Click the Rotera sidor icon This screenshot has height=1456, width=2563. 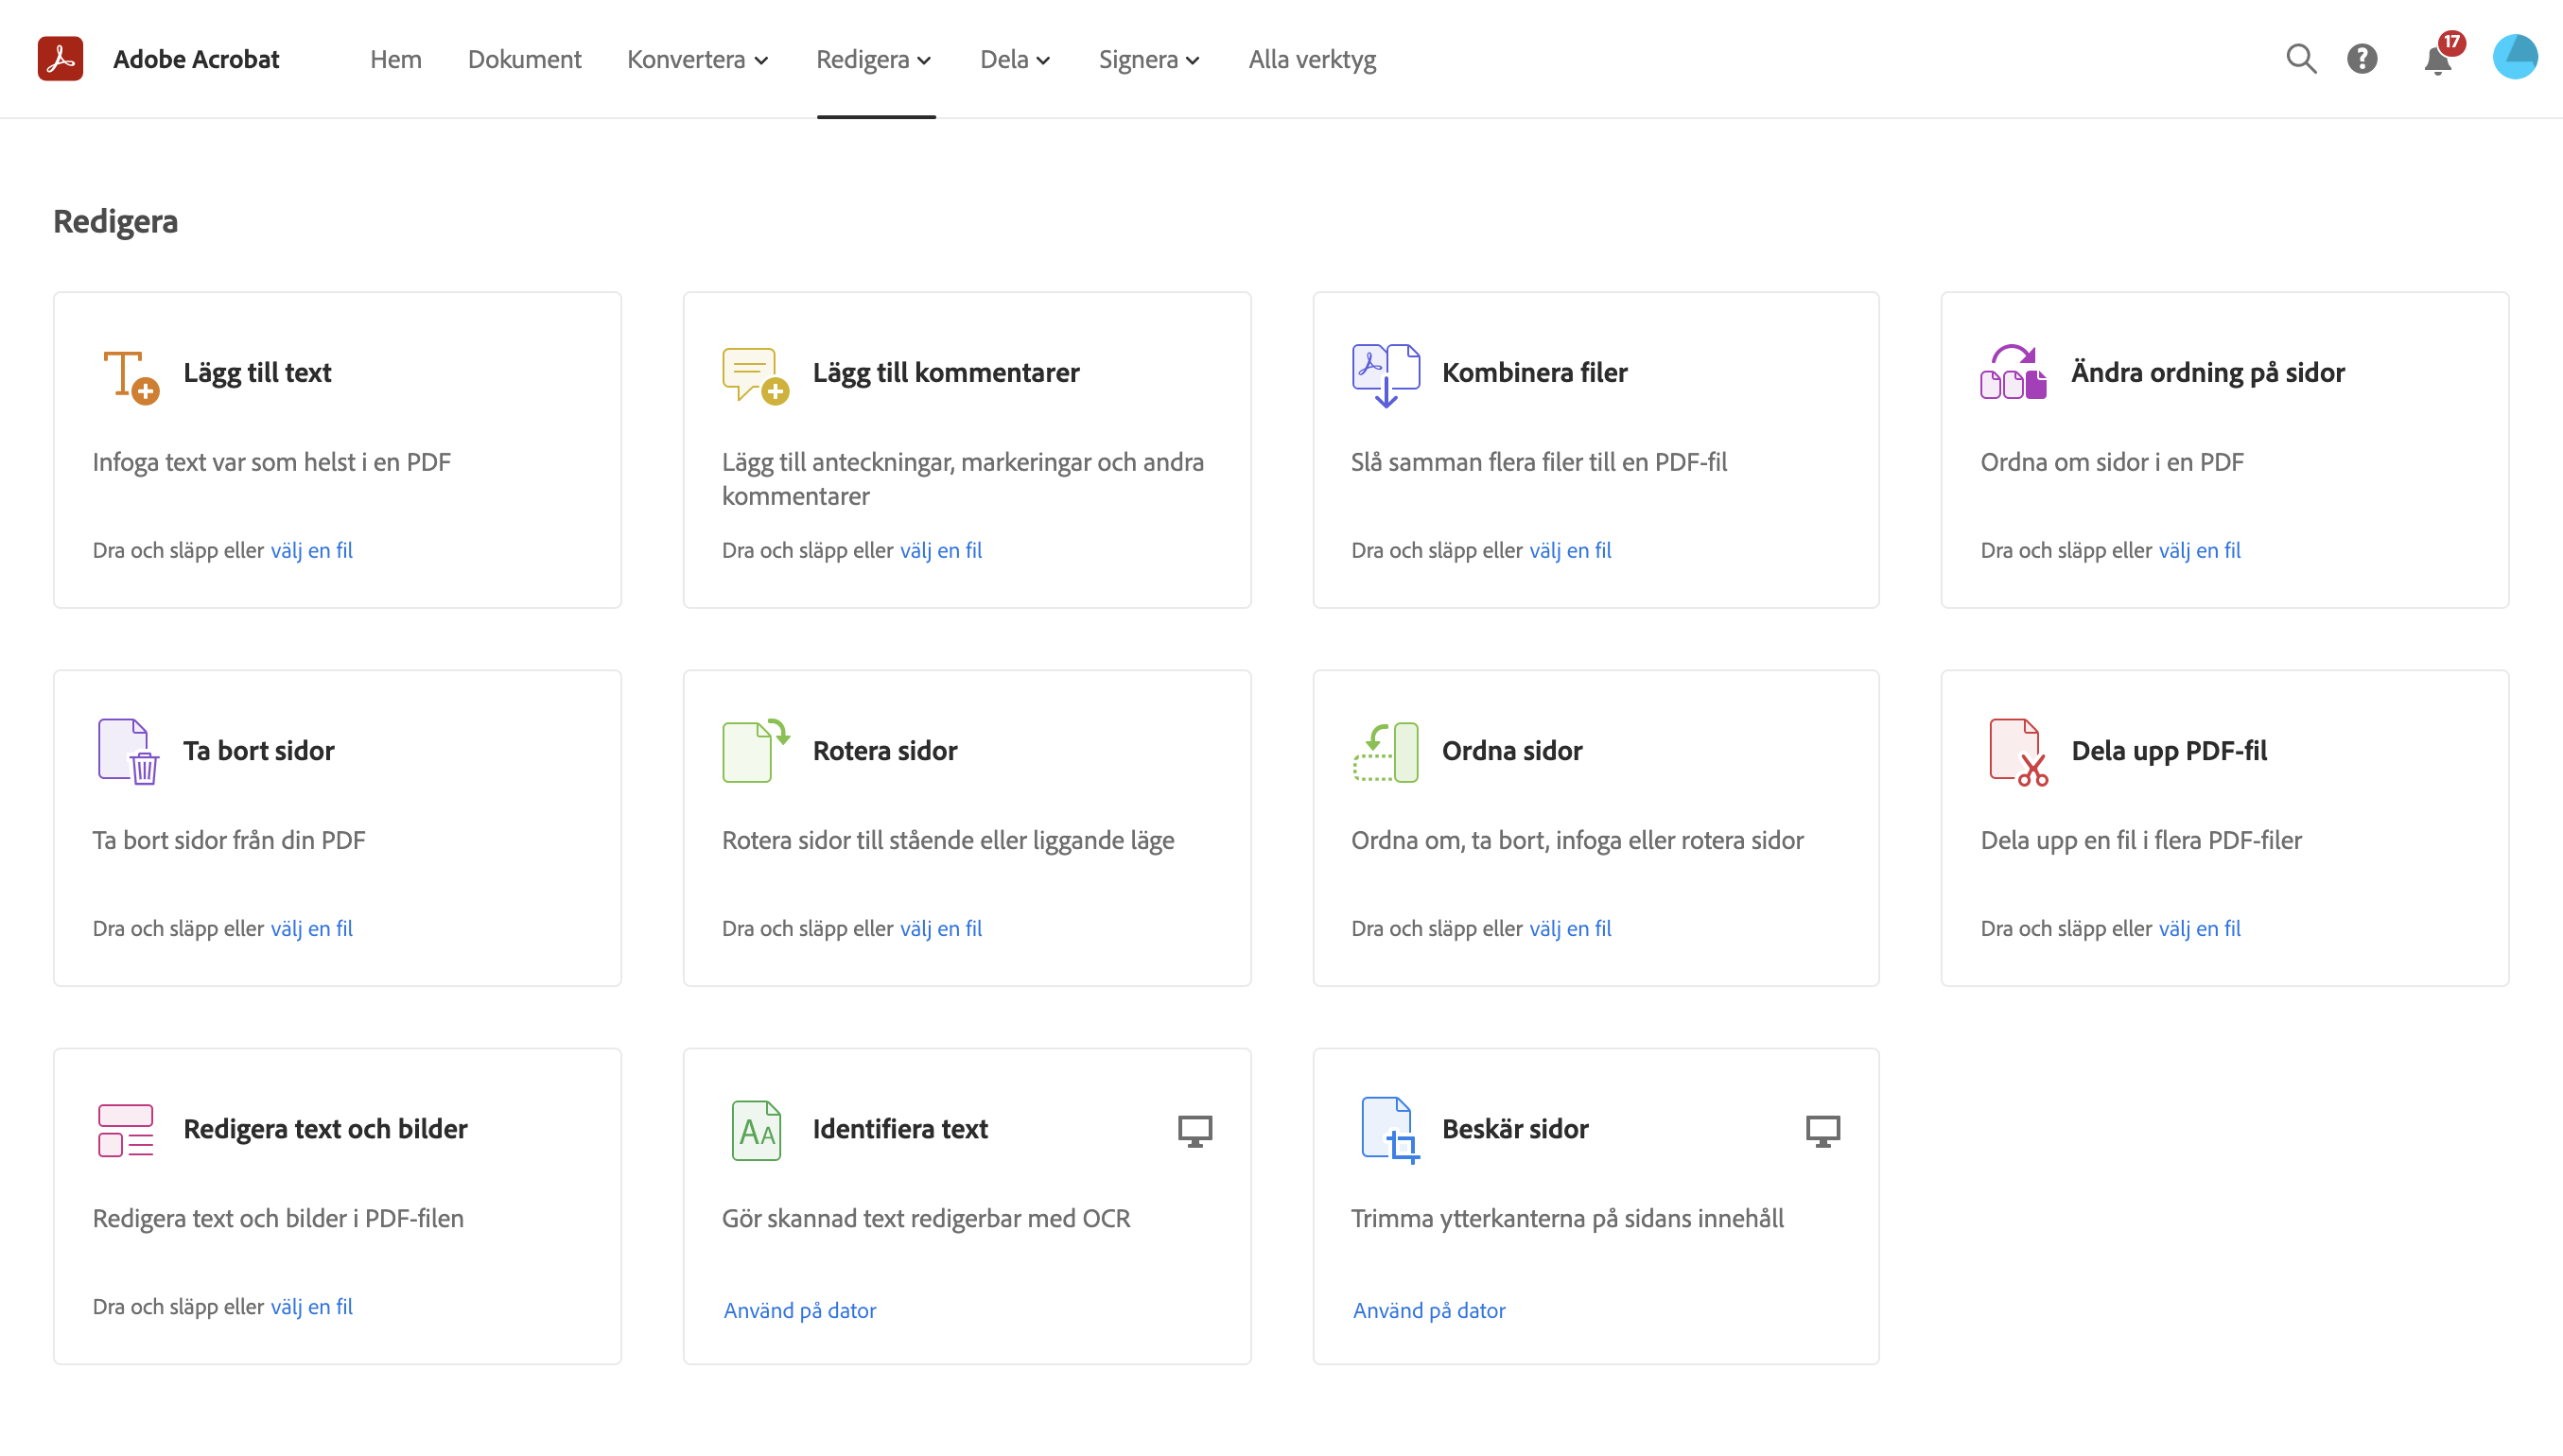[756, 751]
